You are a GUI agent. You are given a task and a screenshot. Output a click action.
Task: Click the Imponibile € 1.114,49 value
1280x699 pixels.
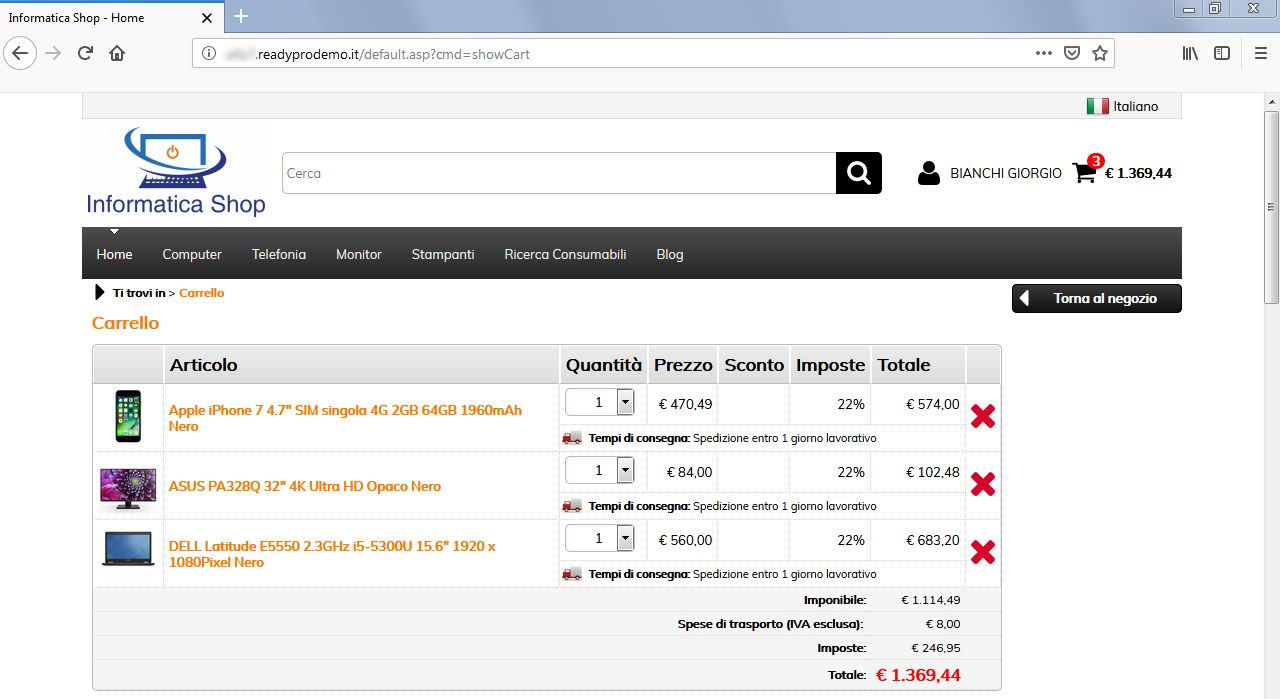pyautogui.click(x=931, y=600)
